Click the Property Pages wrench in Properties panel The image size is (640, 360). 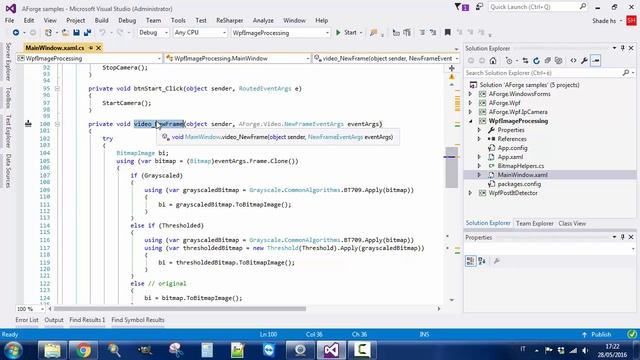click(496, 261)
